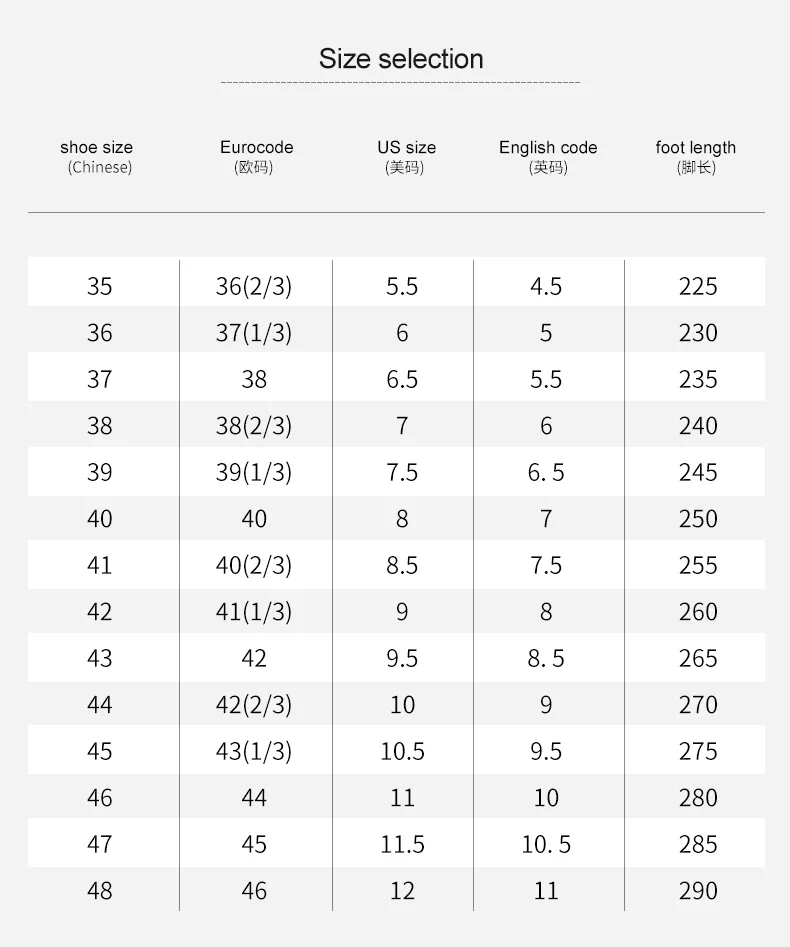
Task: Click US size 9.5 cell
Action: click(402, 658)
